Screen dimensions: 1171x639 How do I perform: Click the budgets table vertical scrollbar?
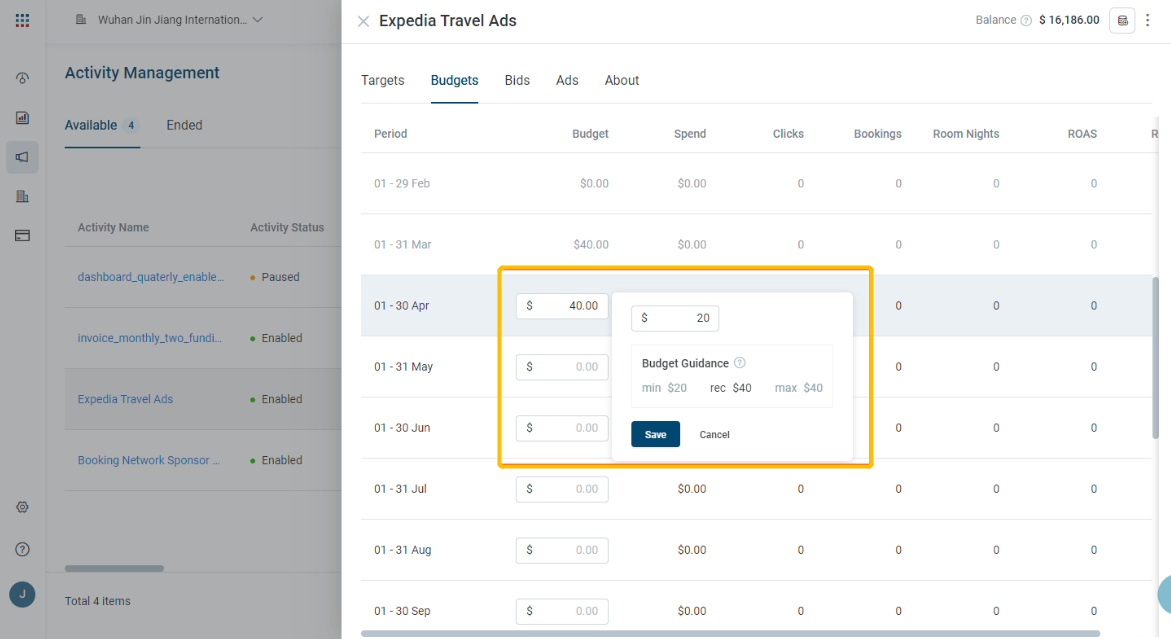click(1156, 358)
